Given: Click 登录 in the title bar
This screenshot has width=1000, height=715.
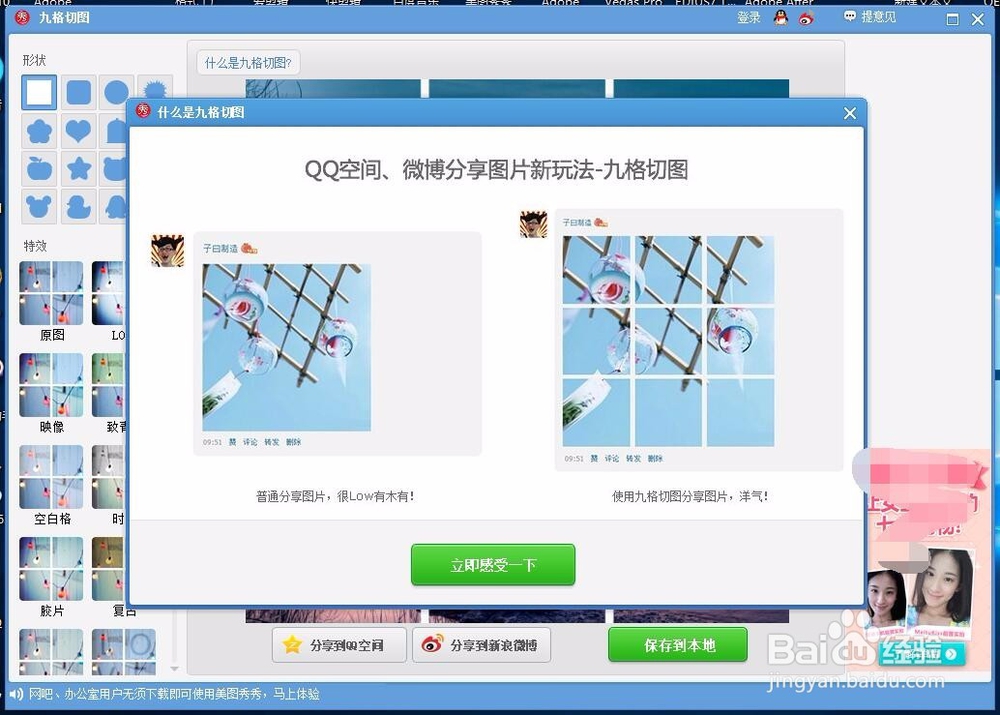Looking at the screenshot, I should click(x=748, y=16).
